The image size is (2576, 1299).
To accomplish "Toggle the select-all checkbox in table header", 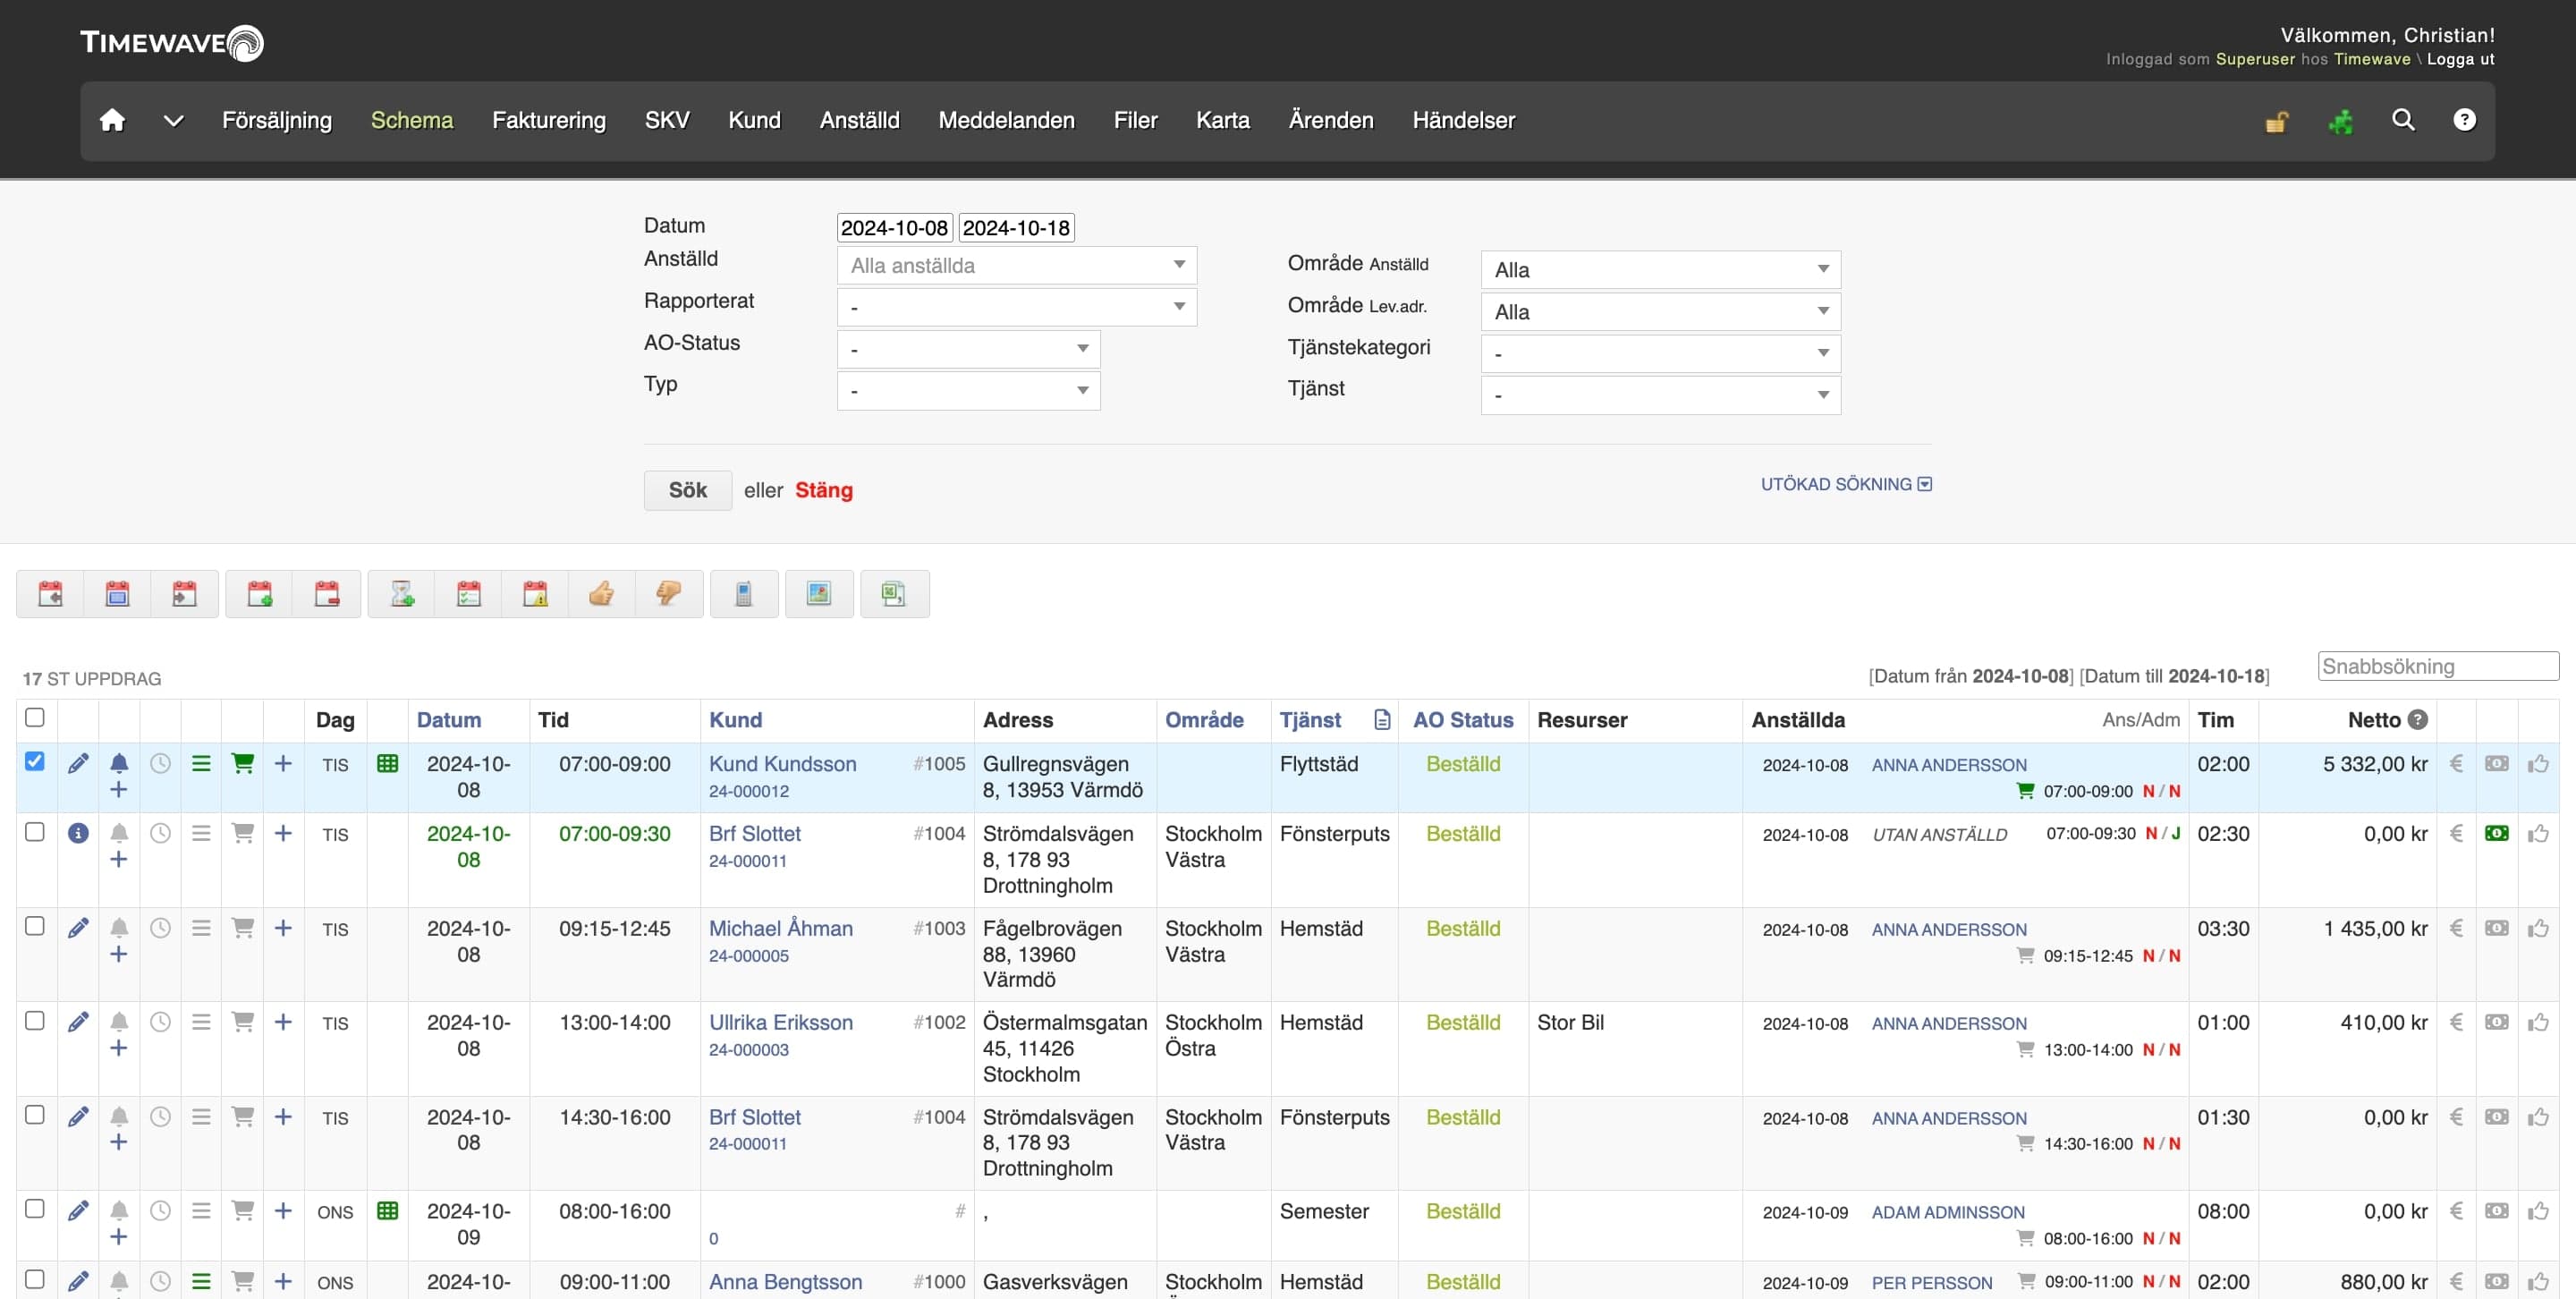I will pyautogui.click(x=35, y=718).
